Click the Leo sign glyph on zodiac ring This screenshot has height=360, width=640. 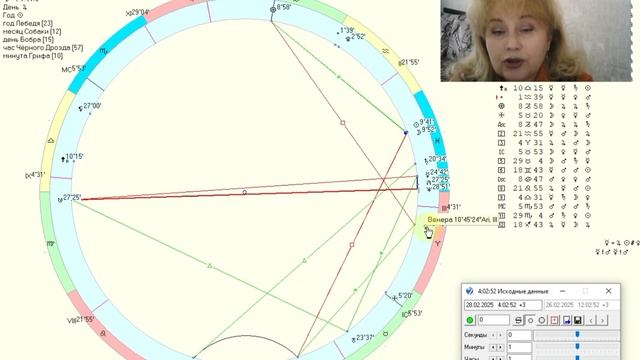(103, 333)
